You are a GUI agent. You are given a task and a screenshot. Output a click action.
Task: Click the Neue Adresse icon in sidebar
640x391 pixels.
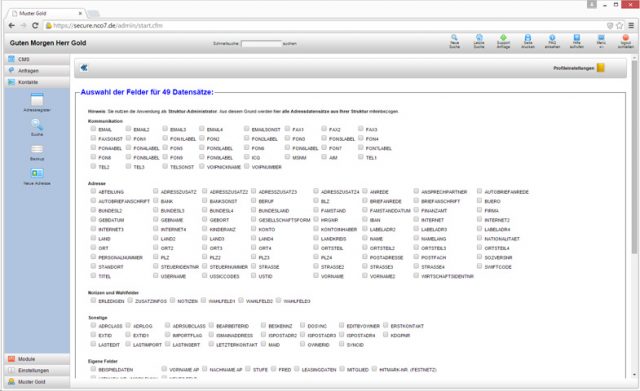pos(37,173)
